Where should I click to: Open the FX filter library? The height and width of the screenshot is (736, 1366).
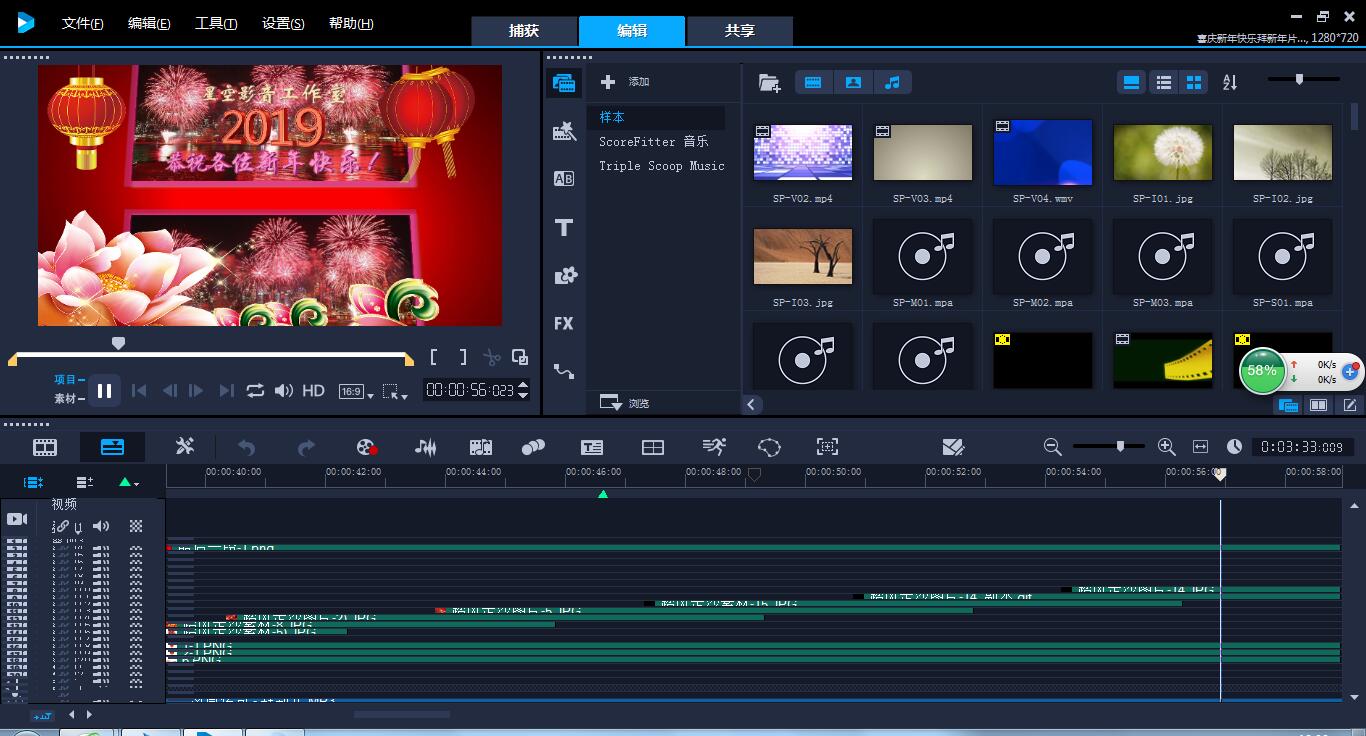pos(564,323)
